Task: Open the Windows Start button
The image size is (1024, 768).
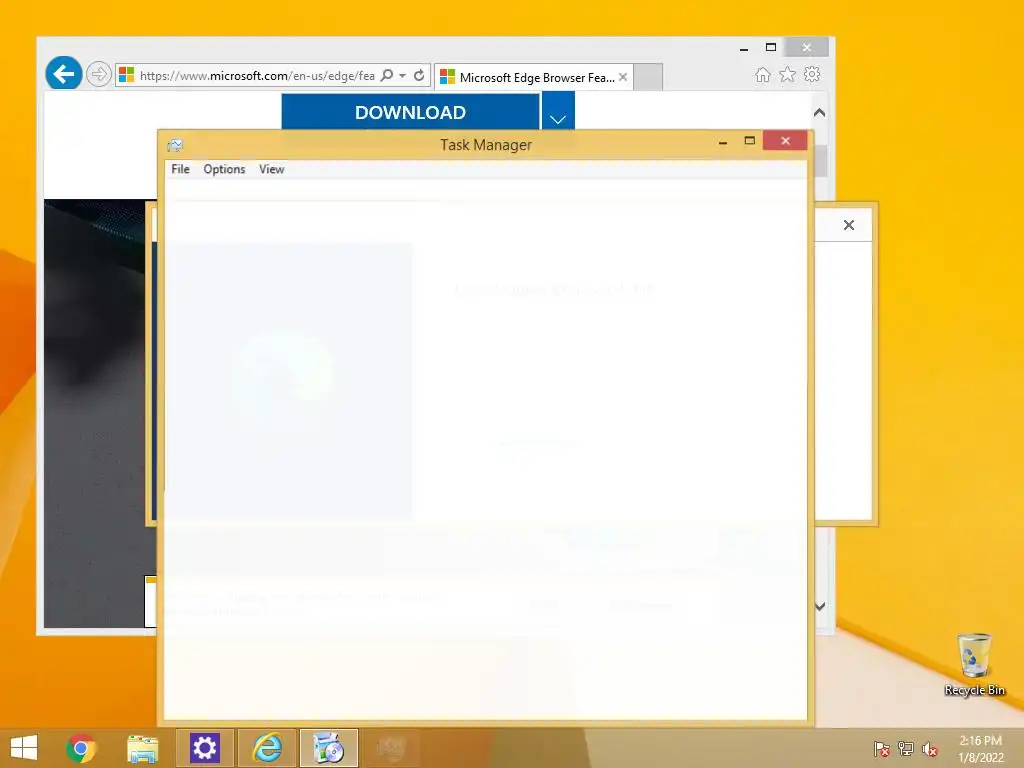Action: pos(24,748)
